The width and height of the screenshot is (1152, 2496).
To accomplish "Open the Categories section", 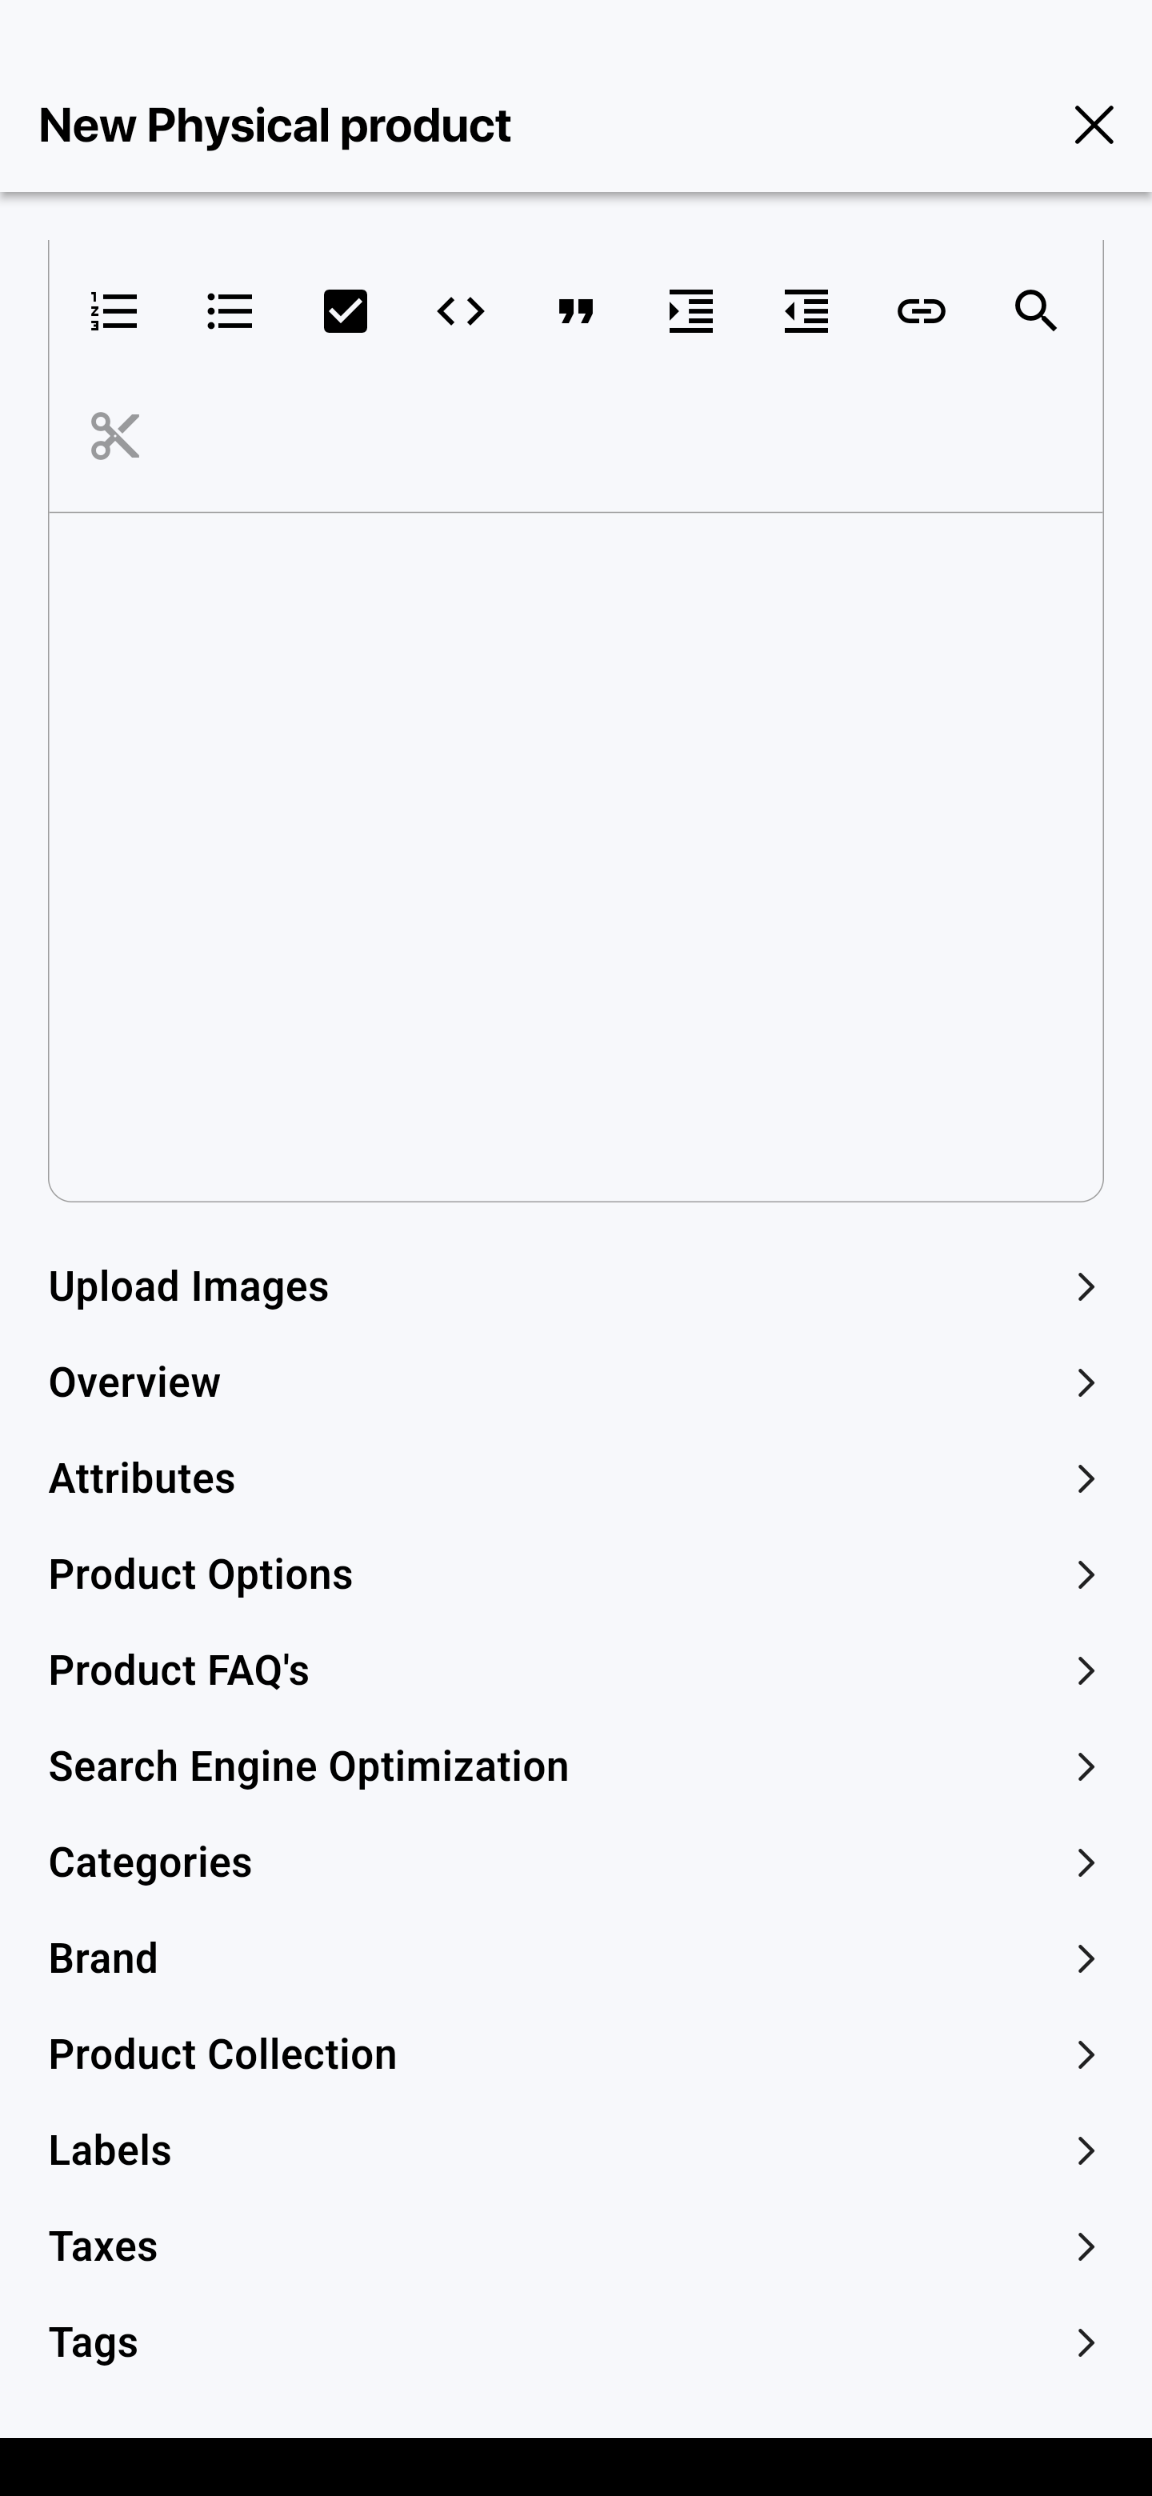I will 576,1863.
